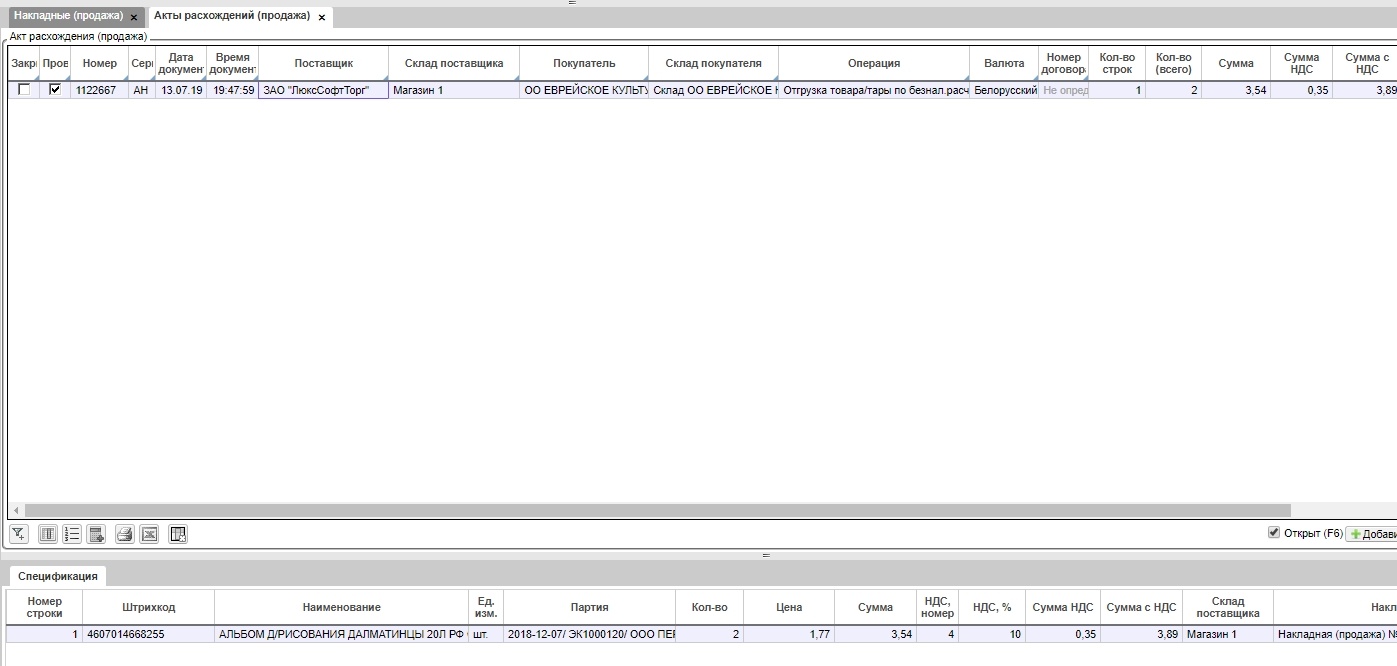Close the Акты расхождений (продажа) tab
The height and width of the screenshot is (666, 1397).
click(322, 17)
